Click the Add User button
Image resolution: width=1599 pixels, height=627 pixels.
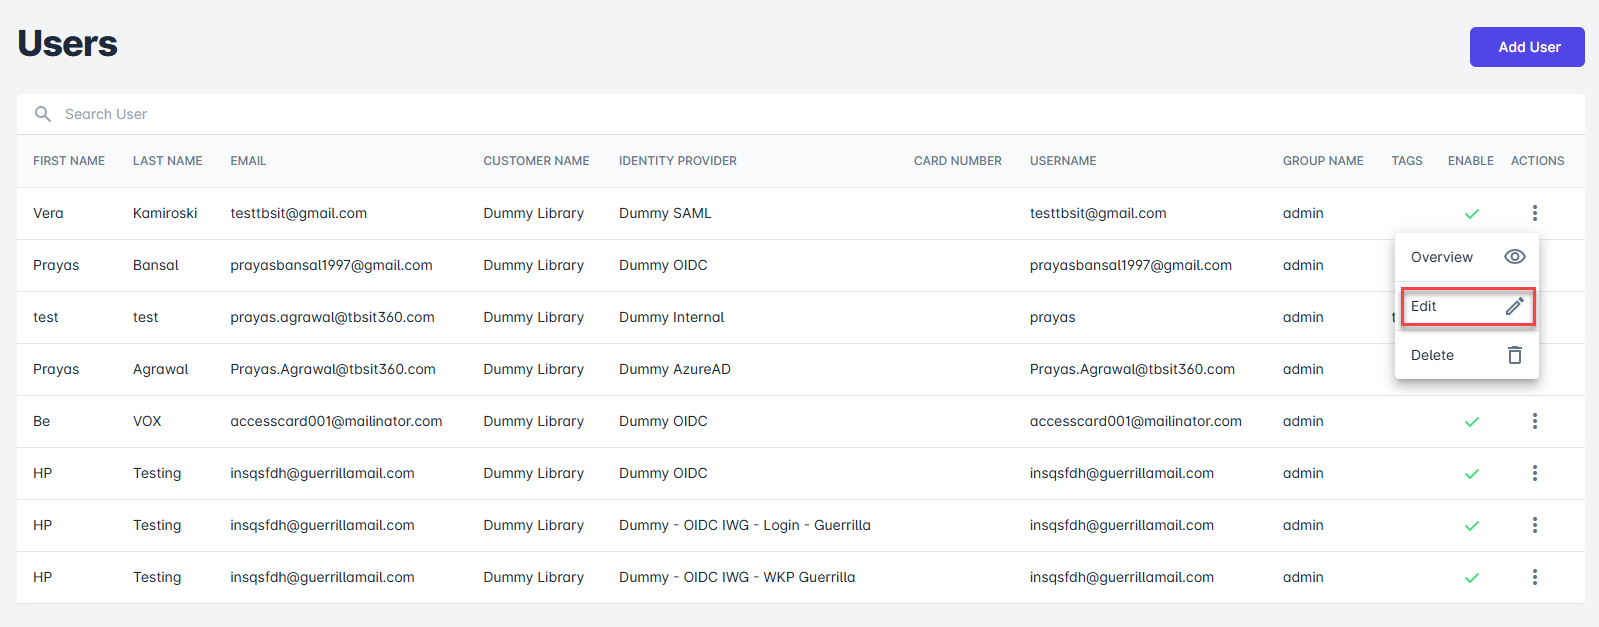click(x=1526, y=47)
